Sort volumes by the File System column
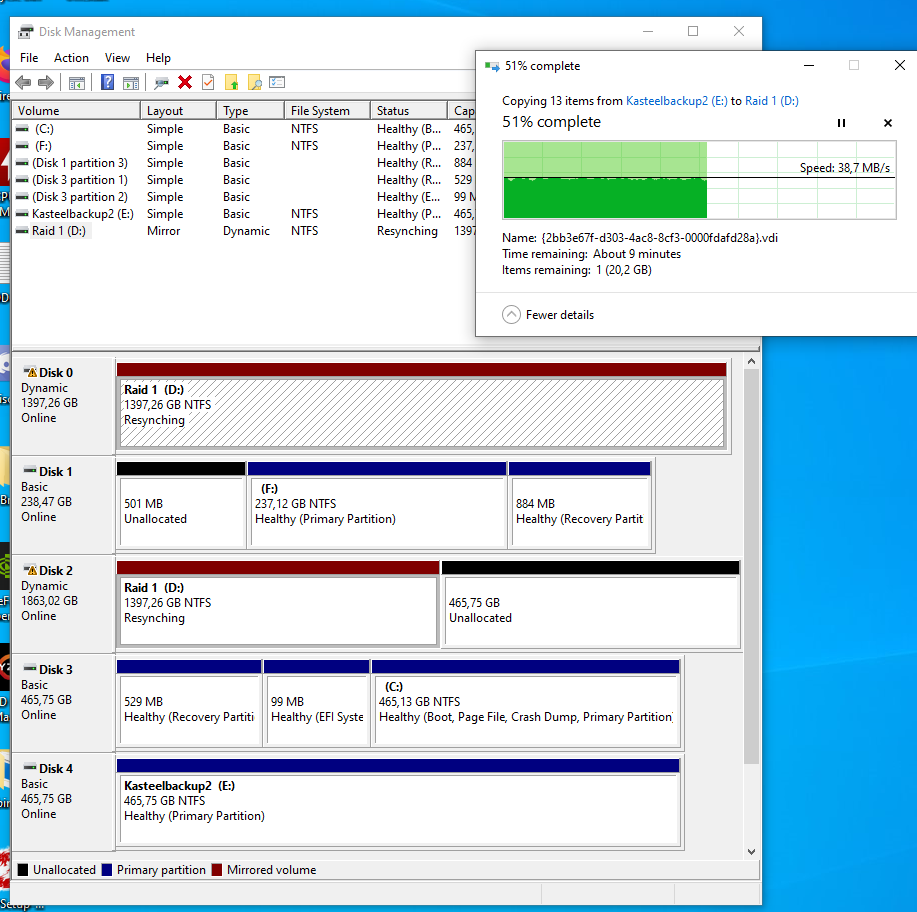Screen dimensions: 917x912 pyautogui.click(x=320, y=111)
